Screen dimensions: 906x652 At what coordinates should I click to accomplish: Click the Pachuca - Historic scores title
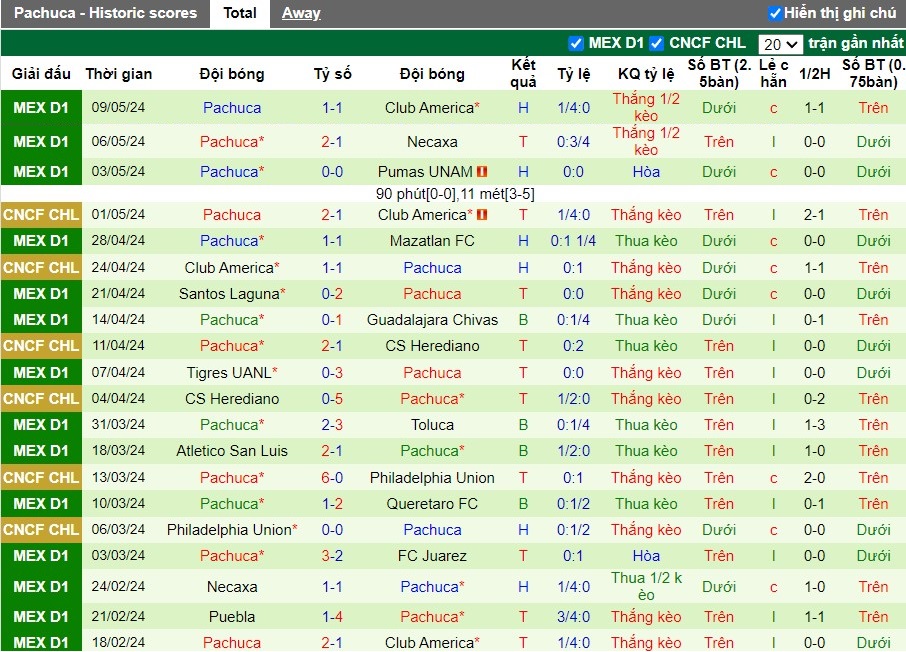(x=105, y=13)
